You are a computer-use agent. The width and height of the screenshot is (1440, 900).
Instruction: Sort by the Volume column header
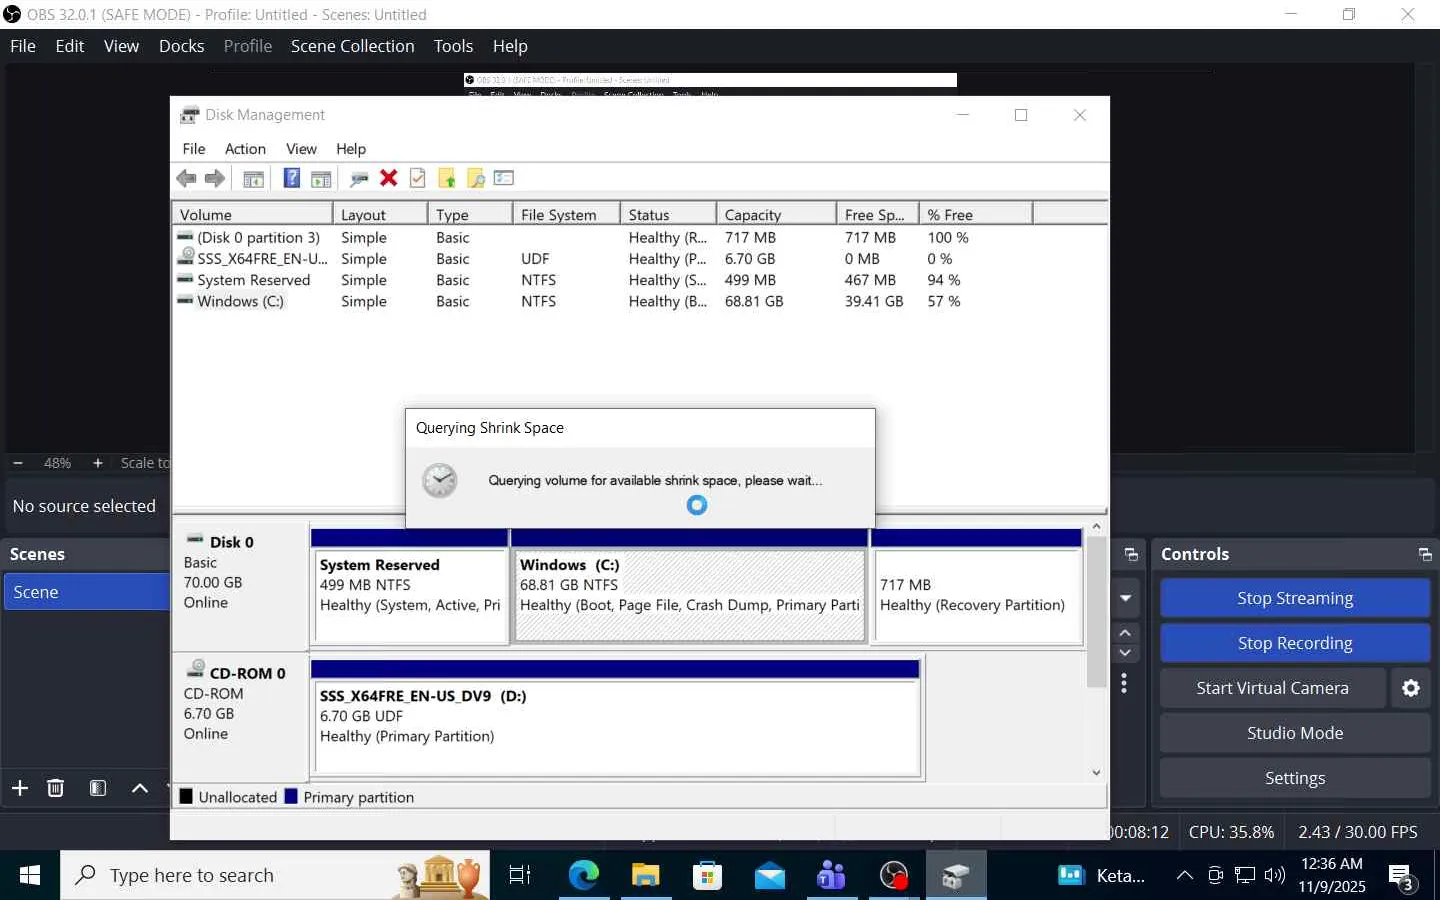tap(252, 214)
